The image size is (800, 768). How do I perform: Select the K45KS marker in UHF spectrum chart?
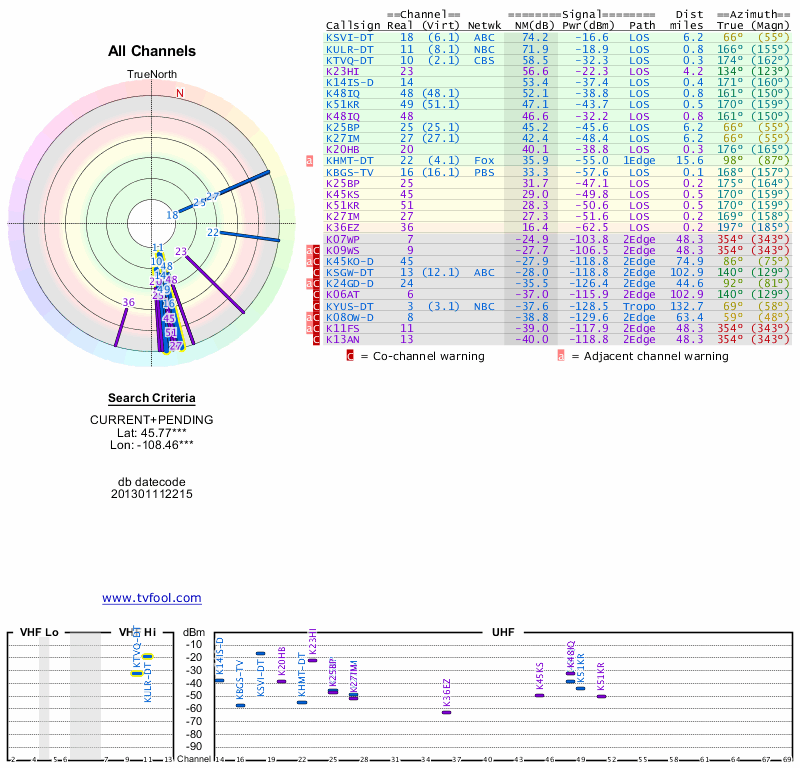(539, 694)
